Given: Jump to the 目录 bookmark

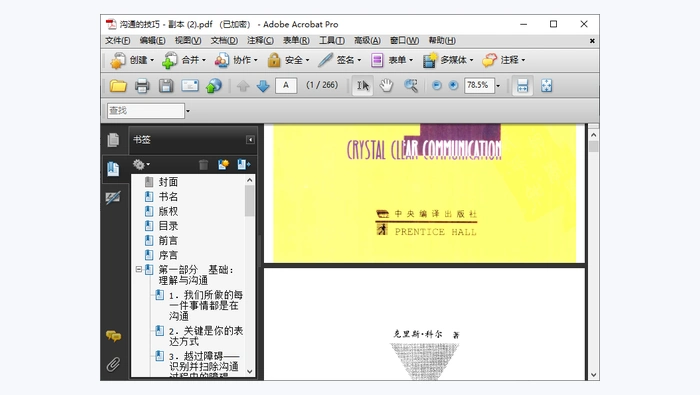Looking at the screenshot, I should click(168, 226).
